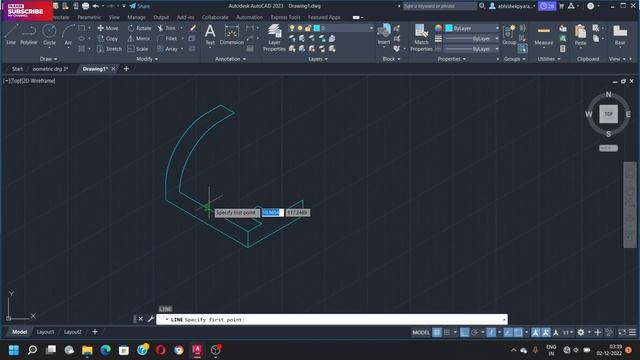
Task: Click the keyword search input field
Action: pyautogui.click(x=439, y=6)
